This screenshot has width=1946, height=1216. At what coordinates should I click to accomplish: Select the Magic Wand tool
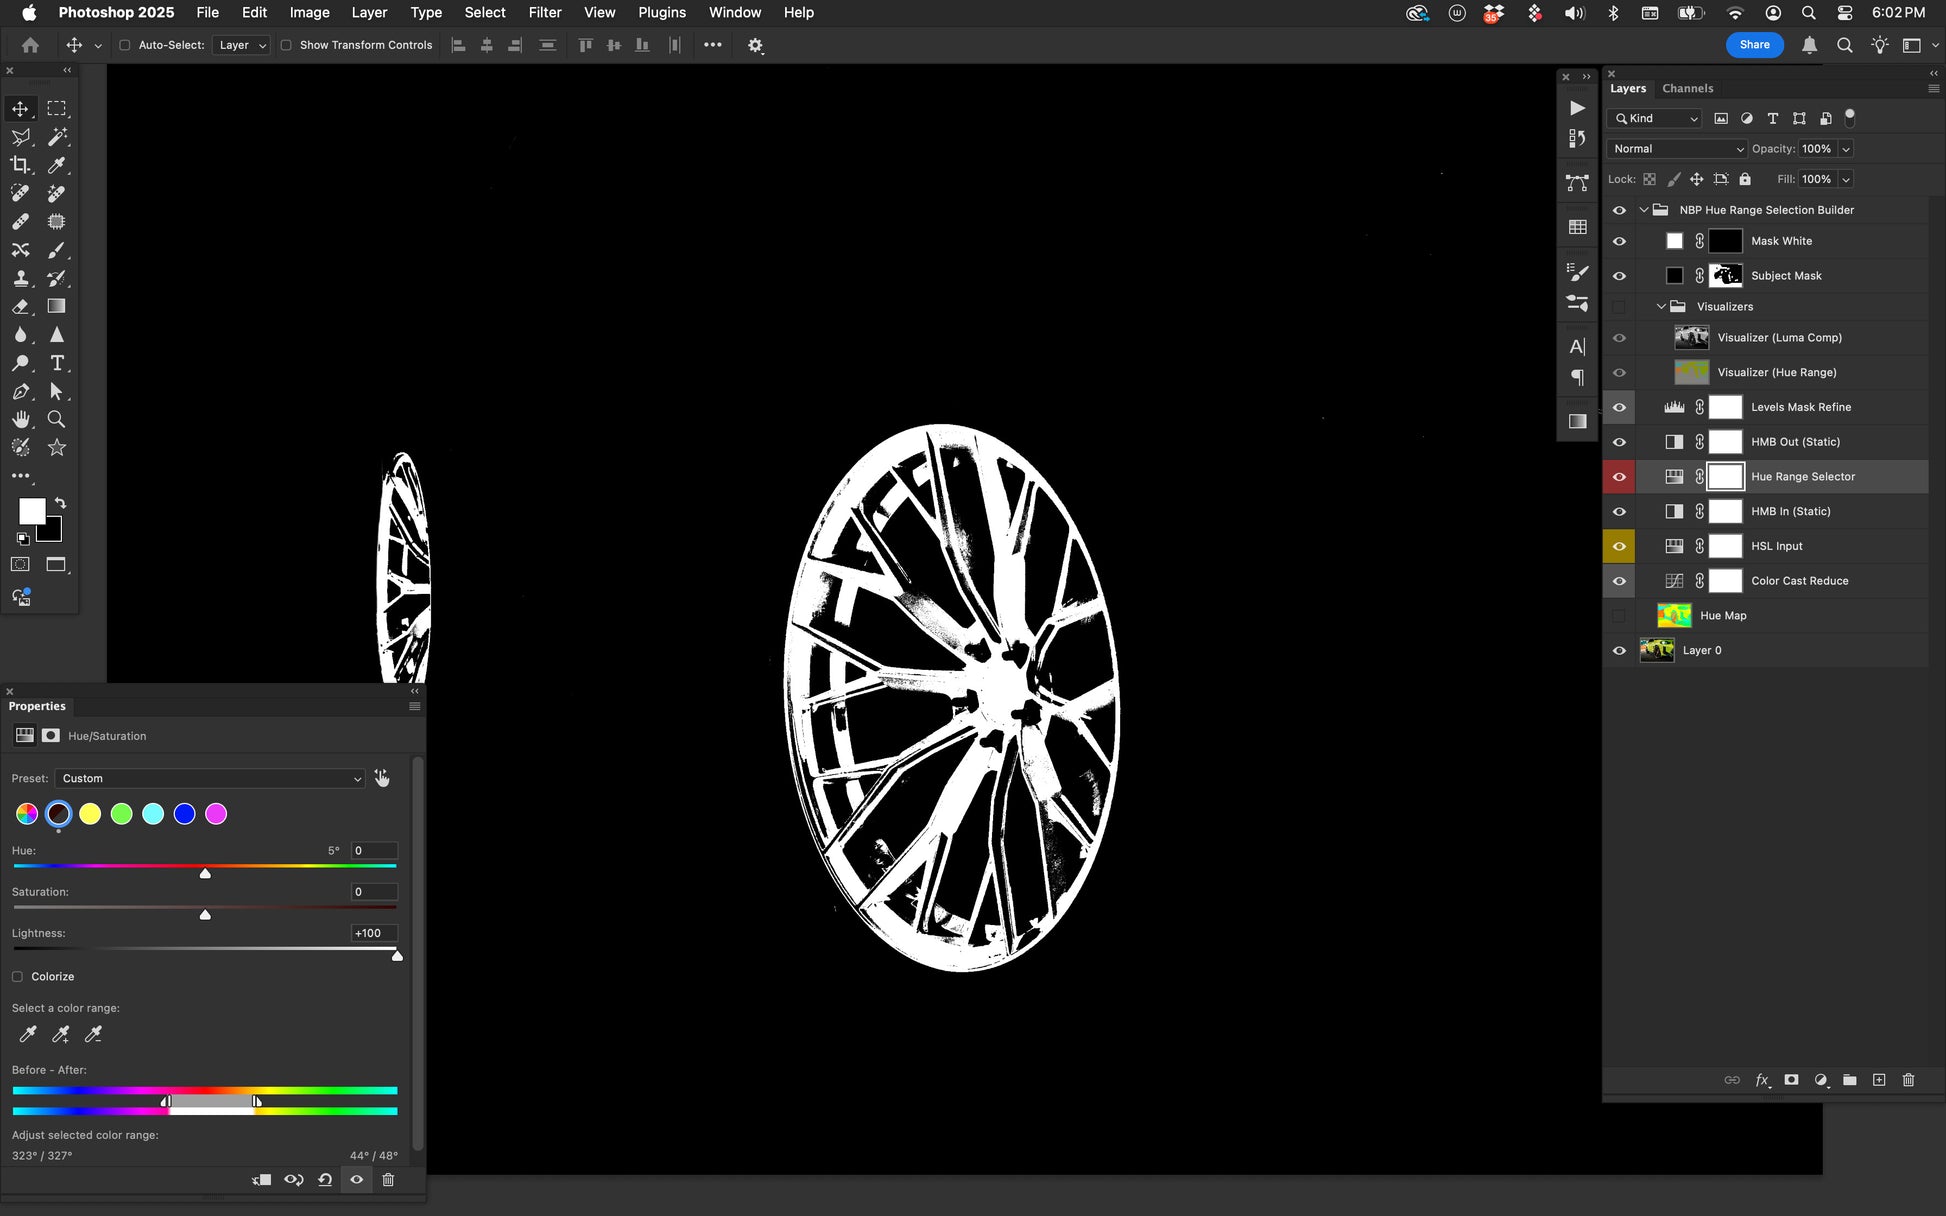coord(57,137)
